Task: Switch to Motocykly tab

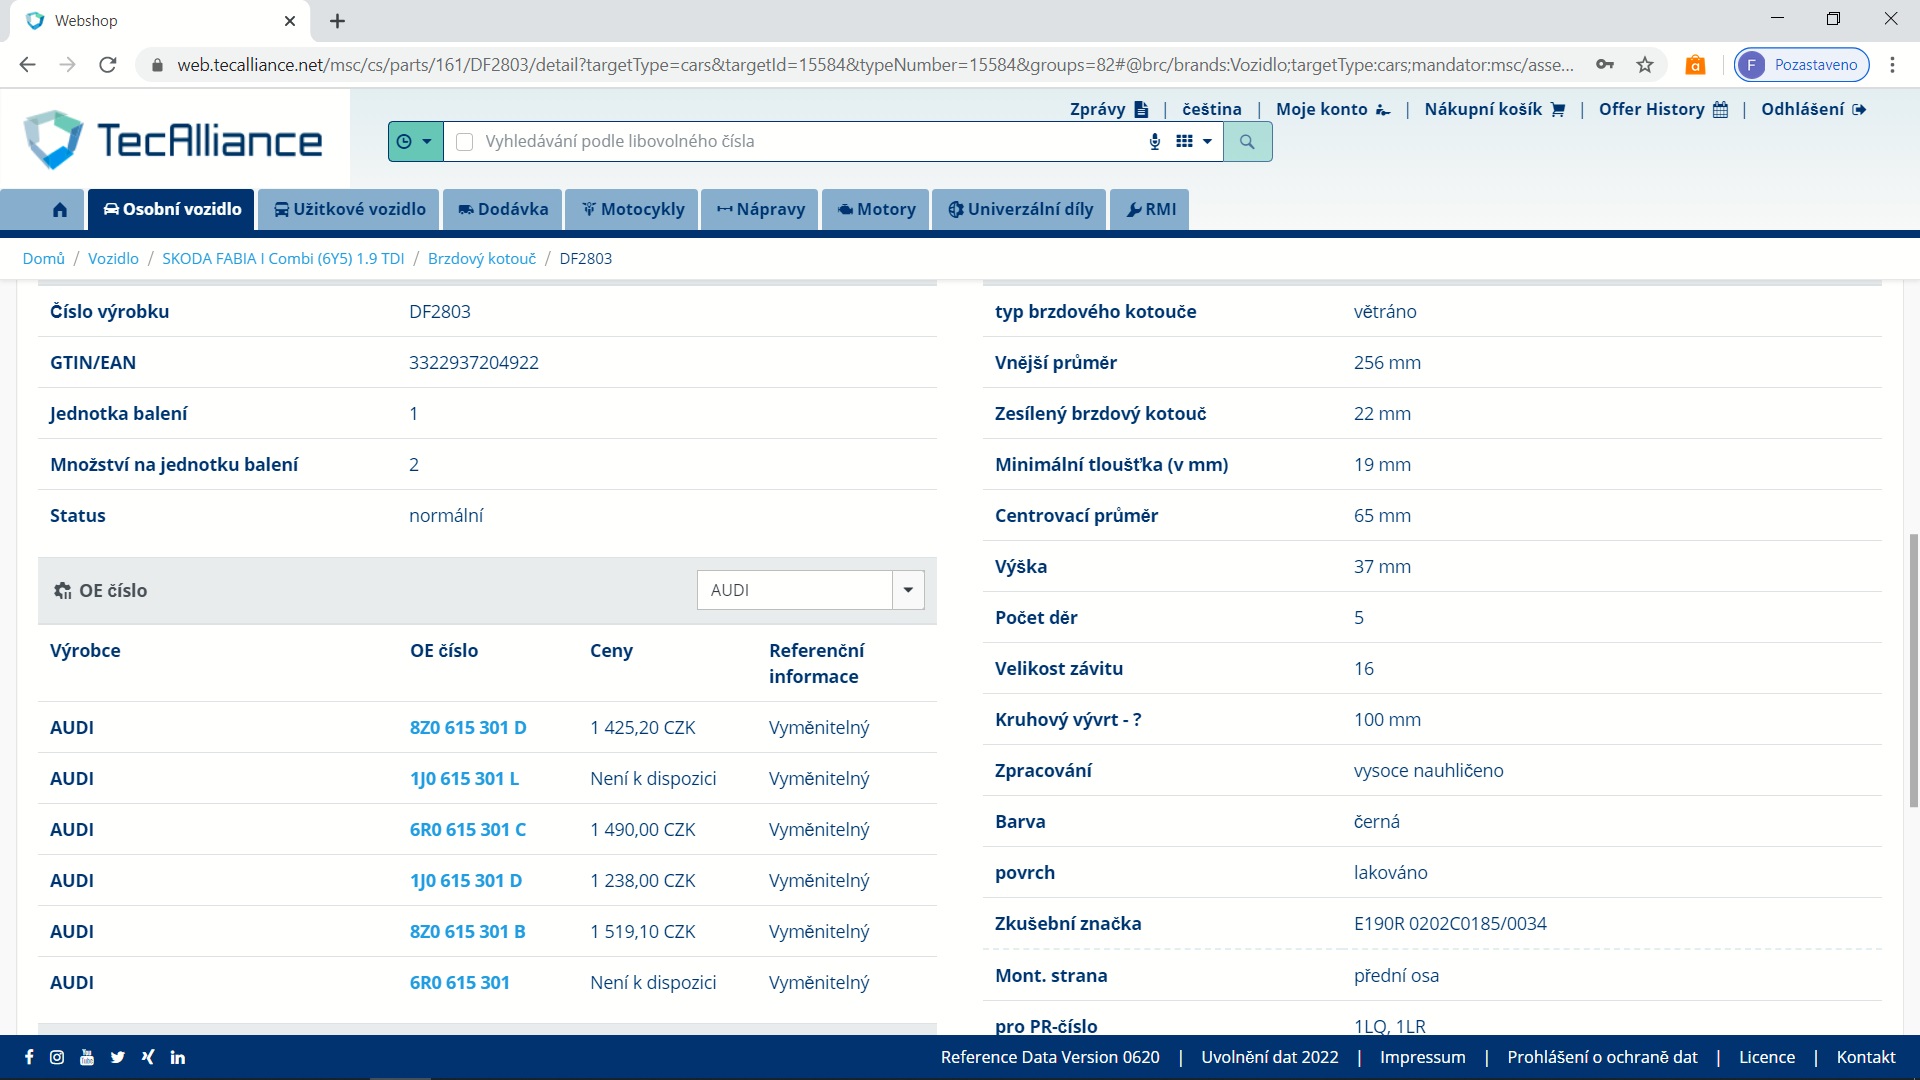Action: point(633,209)
